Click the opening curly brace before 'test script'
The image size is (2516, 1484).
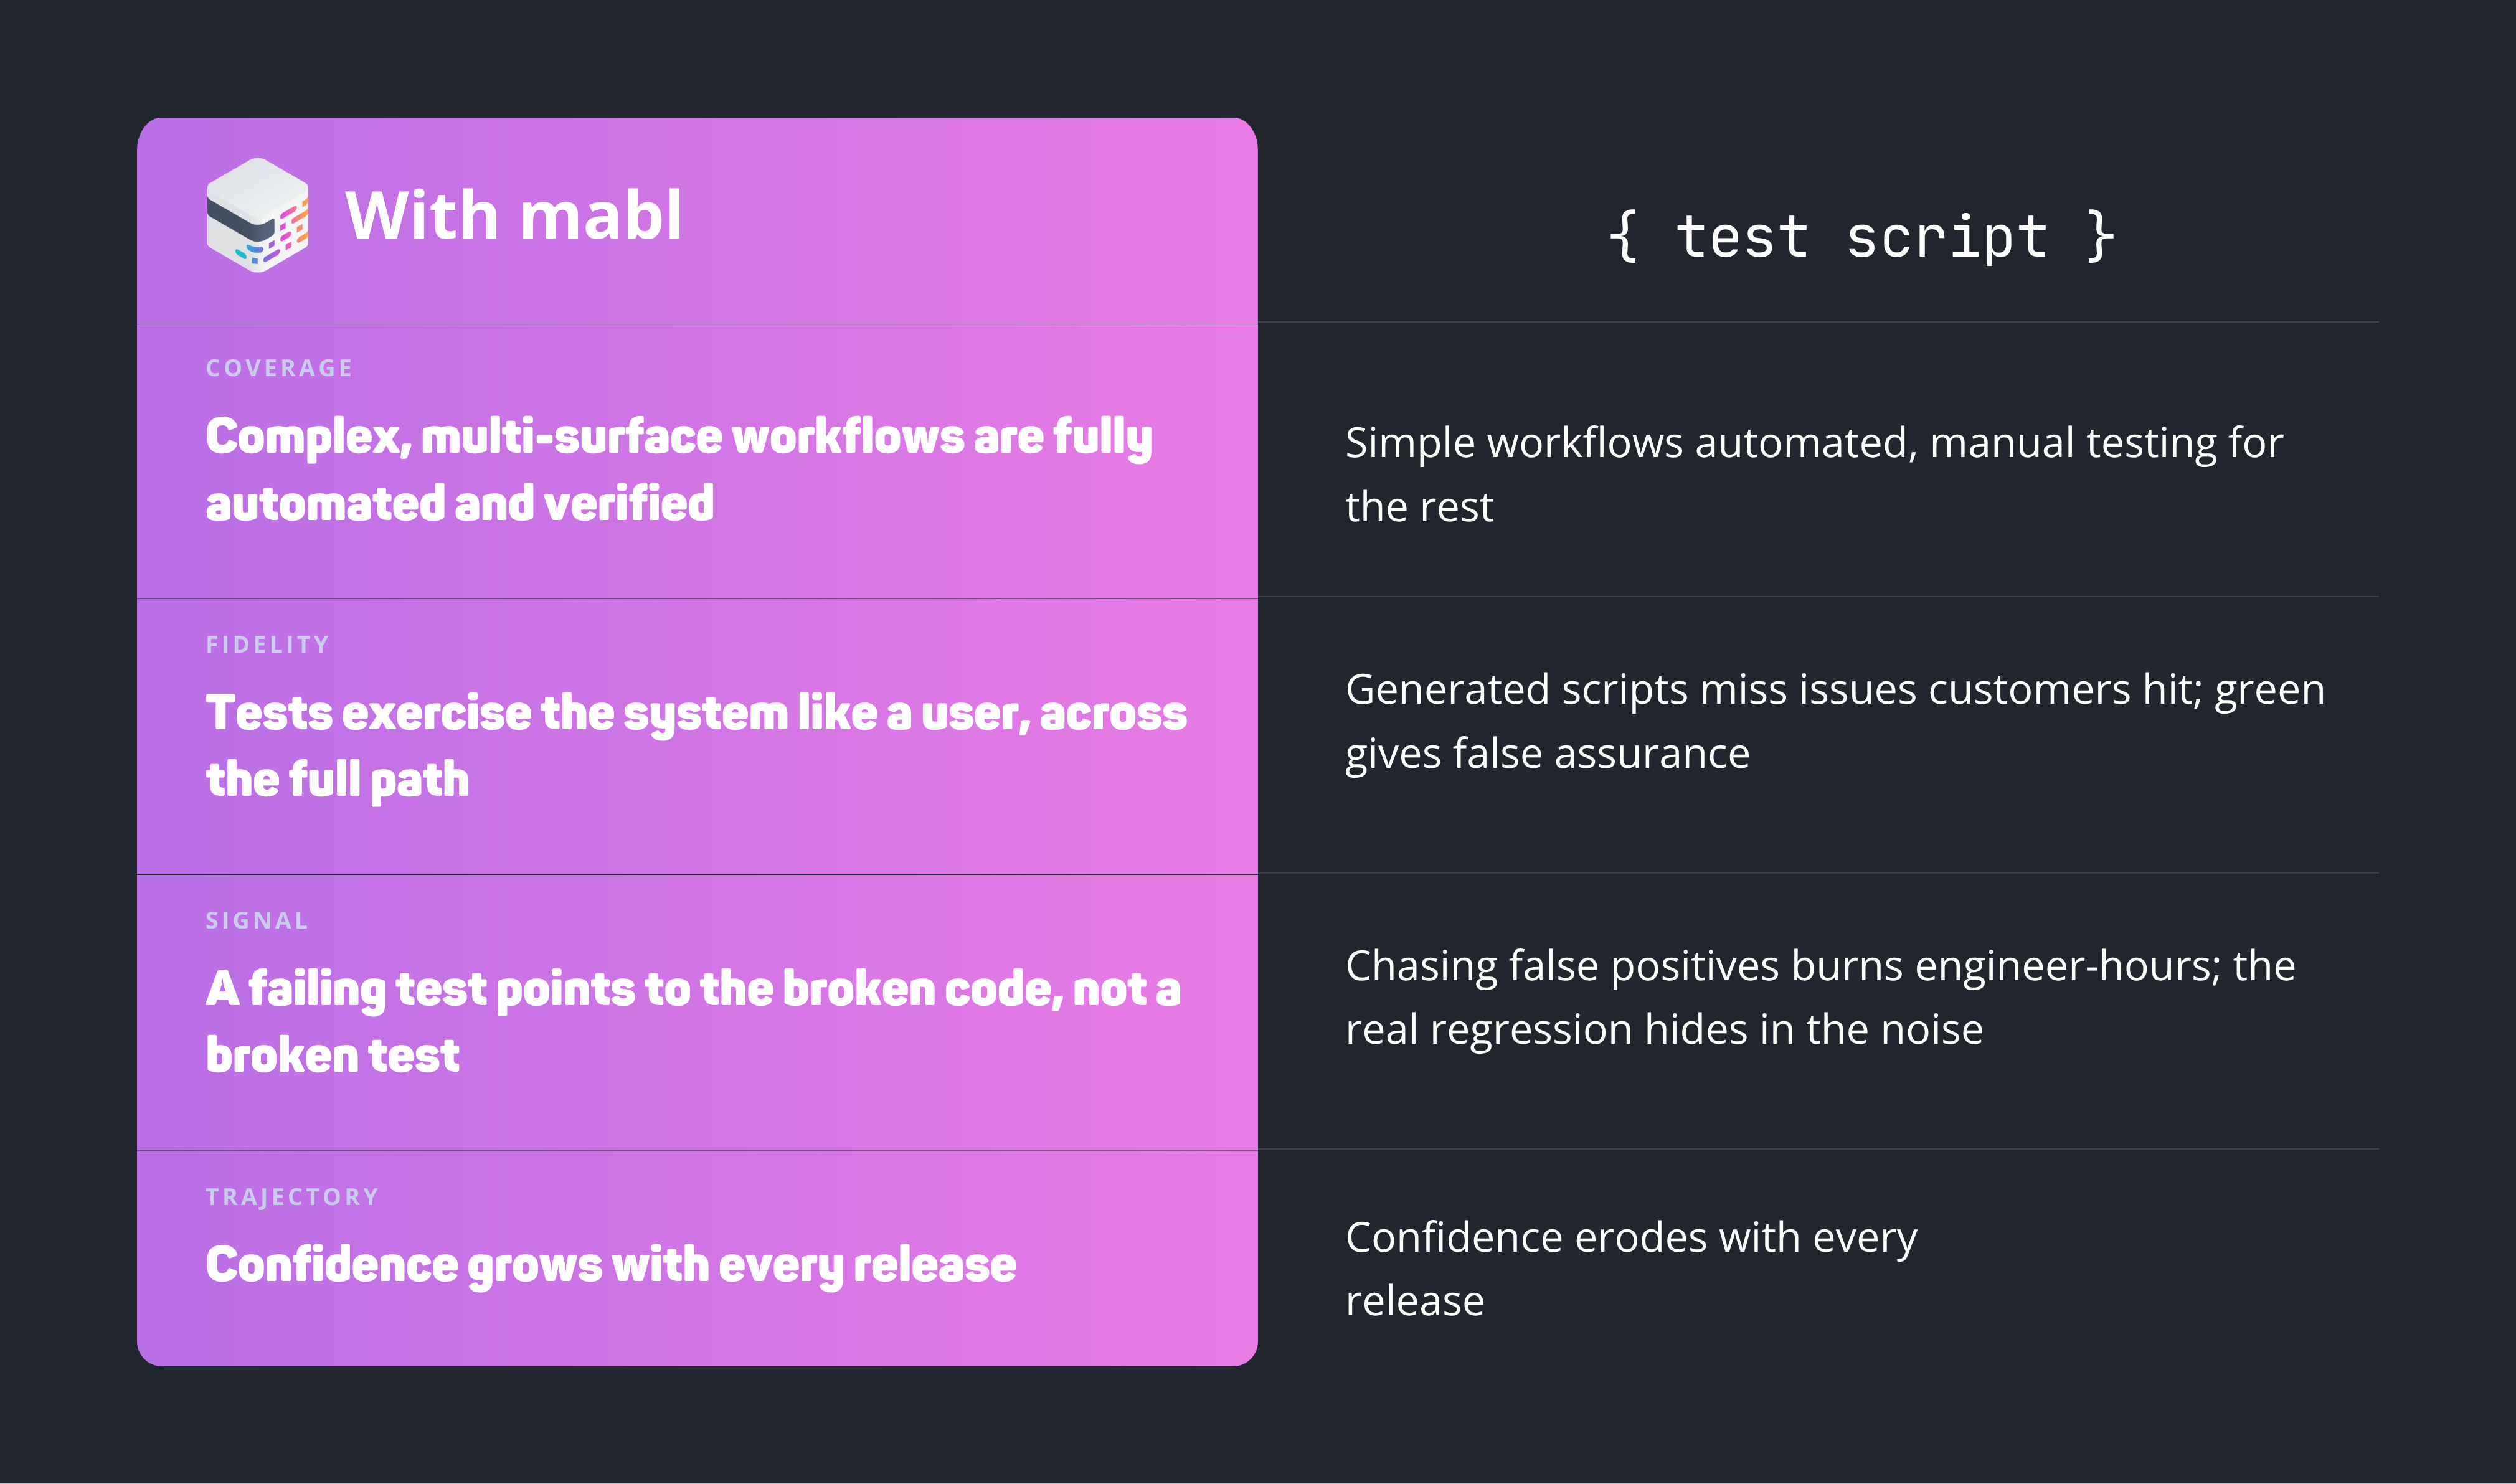pyautogui.click(x=1623, y=237)
